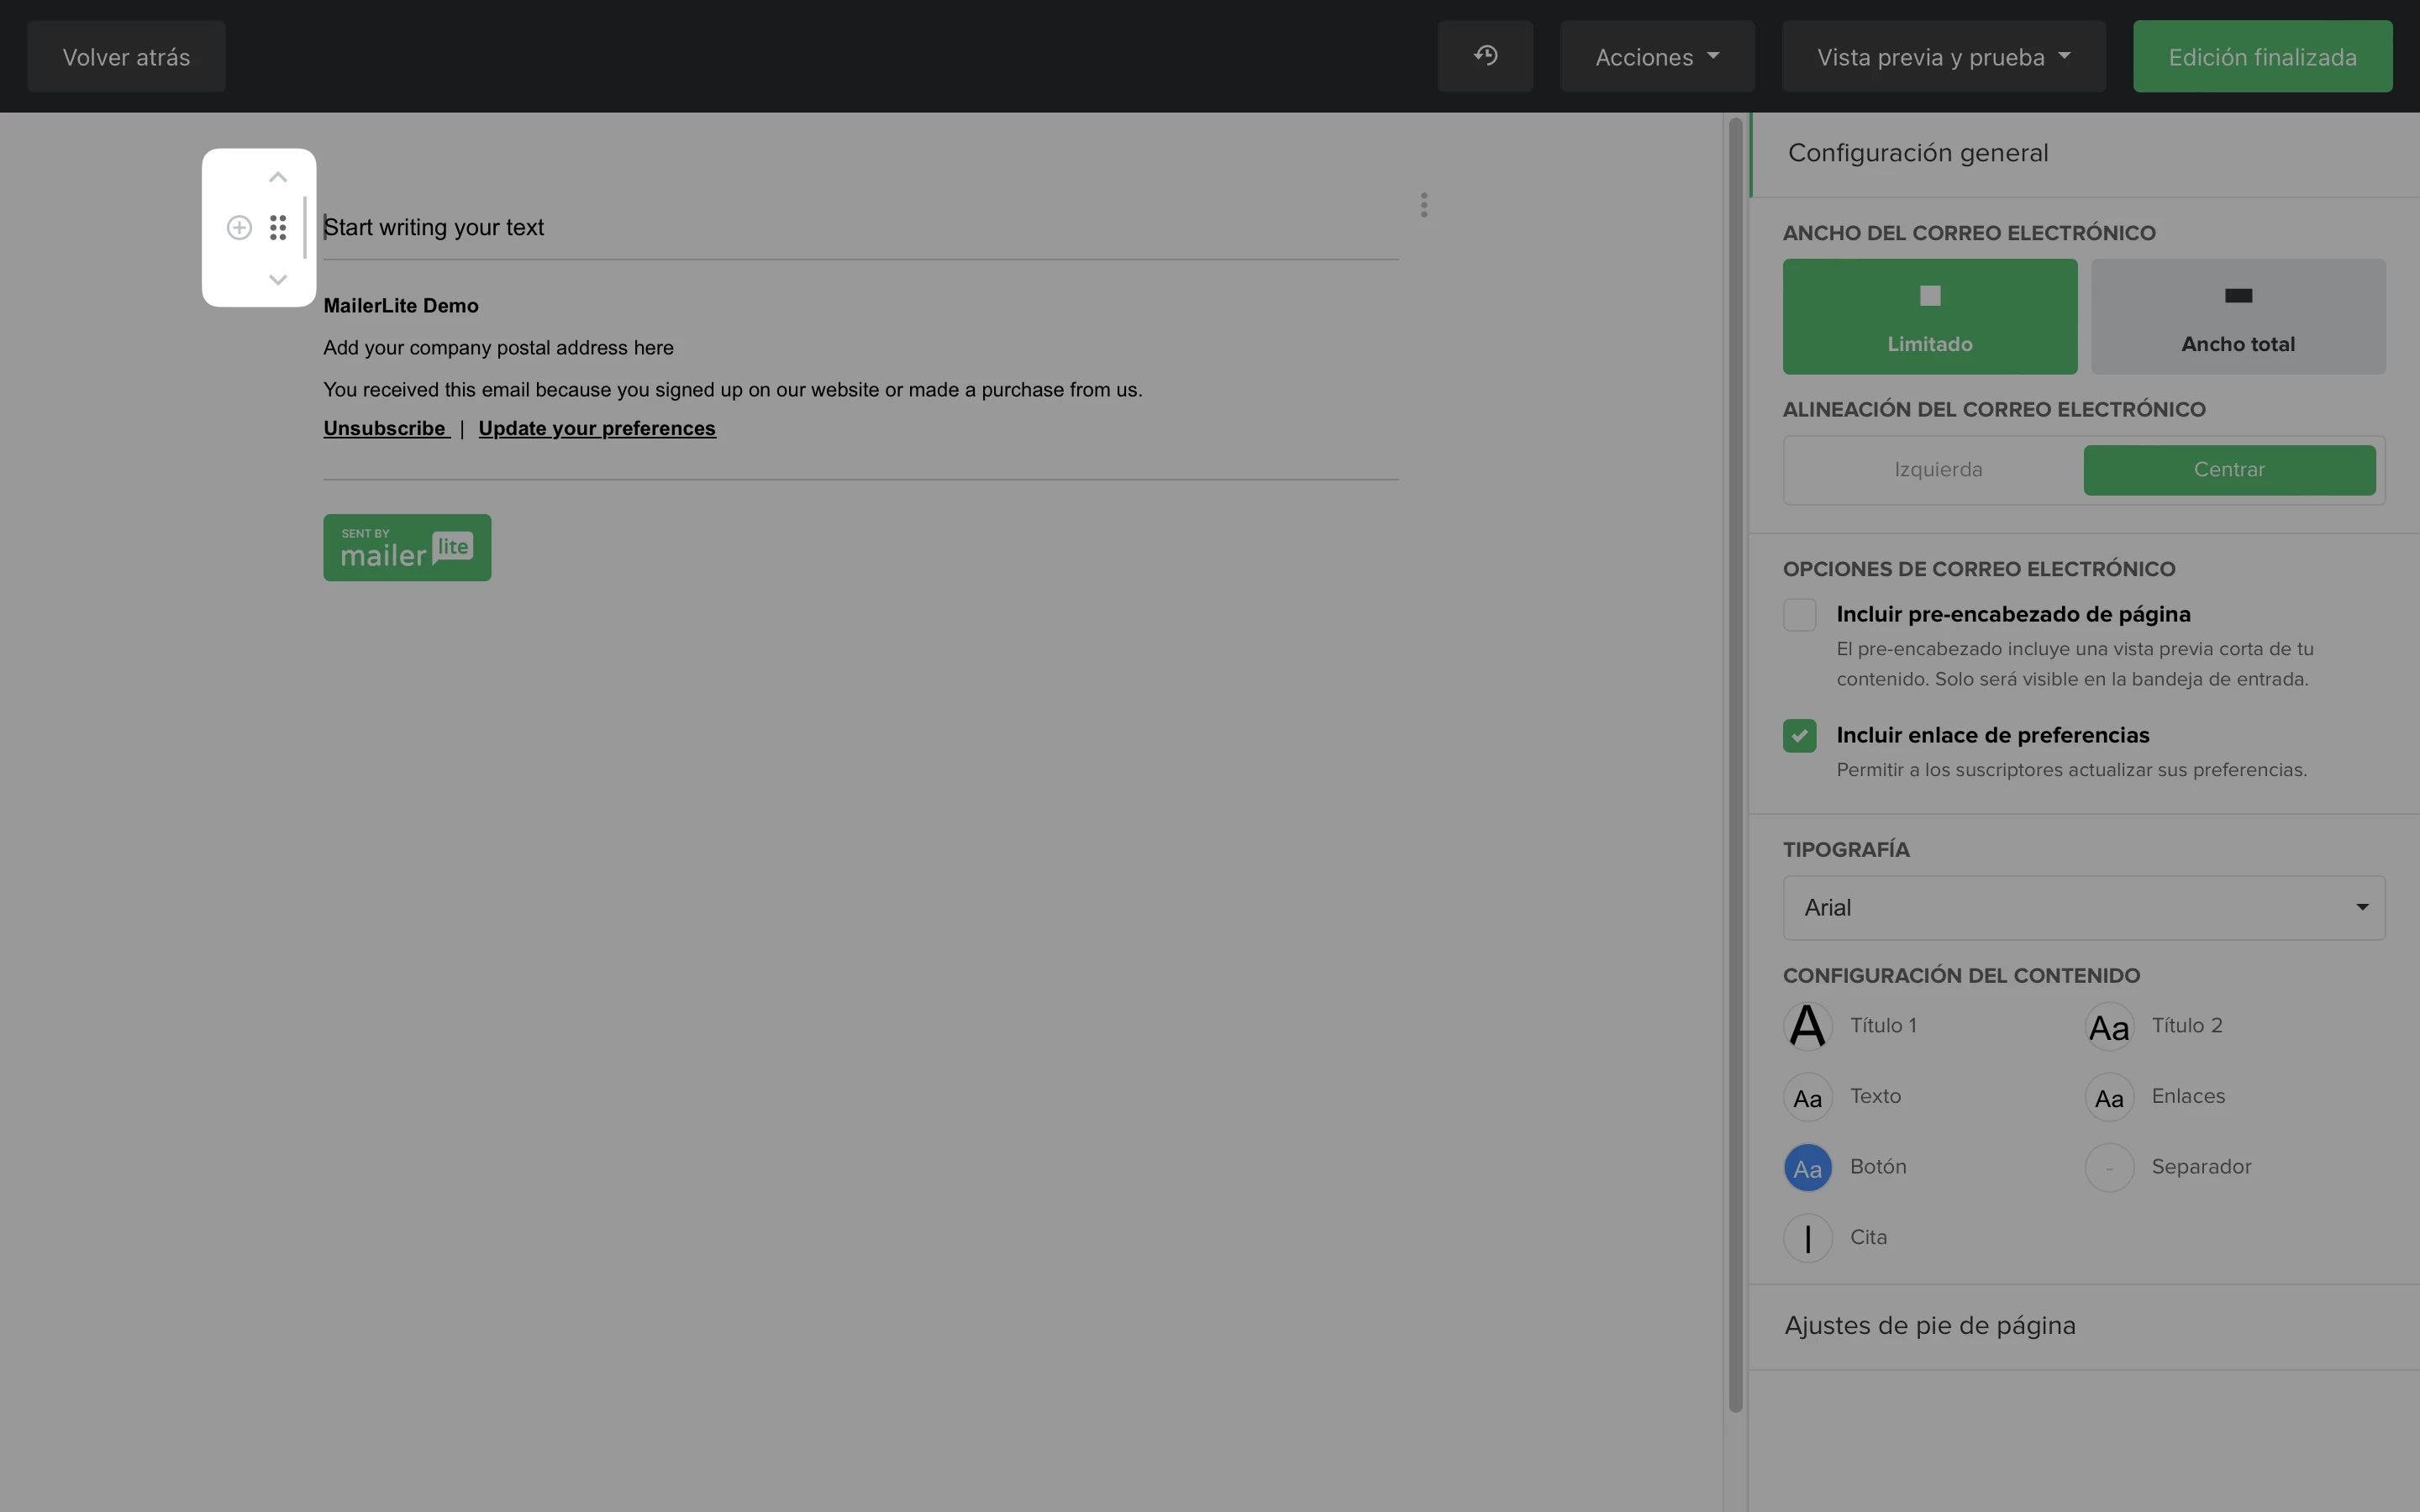Image resolution: width=2420 pixels, height=1512 pixels.
Task: Click the add block plus icon
Action: click(239, 228)
